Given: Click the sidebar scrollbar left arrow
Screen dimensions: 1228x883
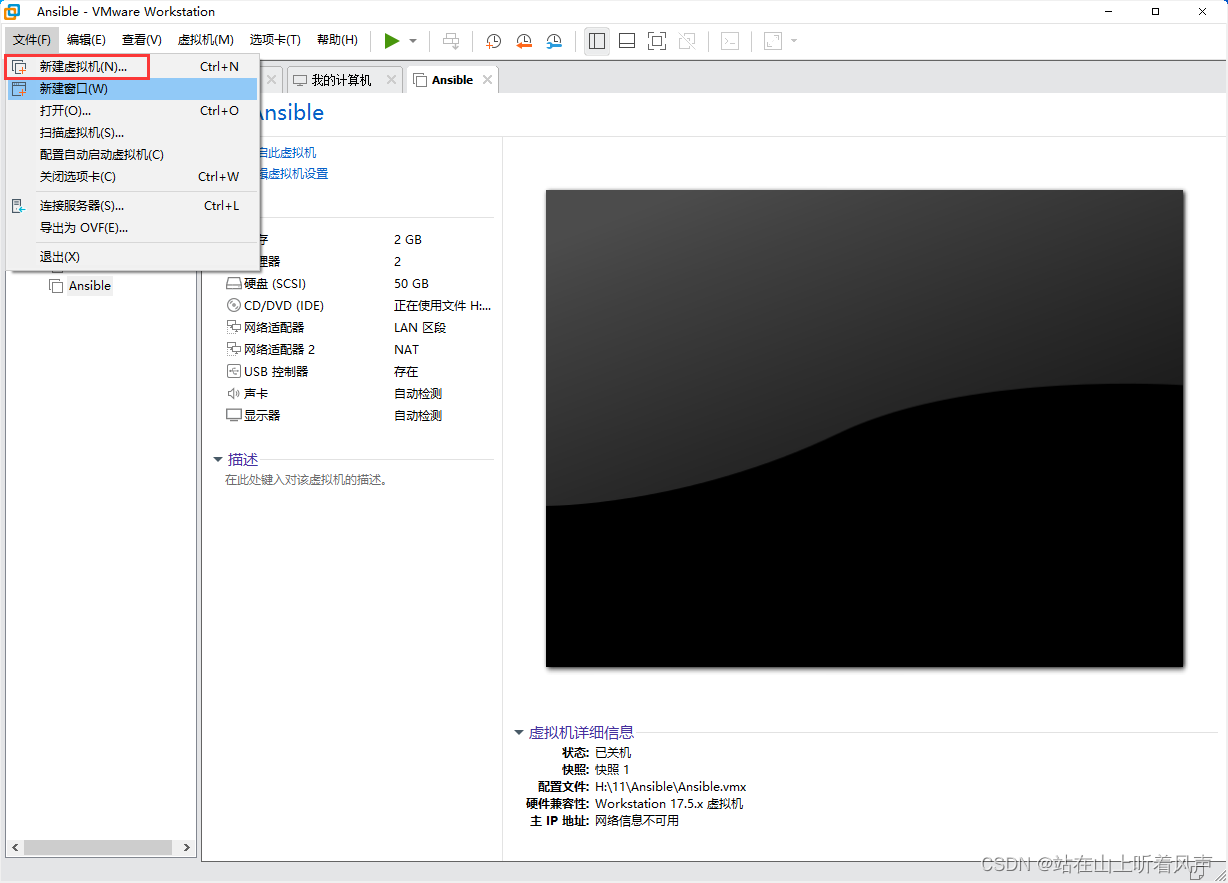Looking at the screenshot, I should point(14,847).
